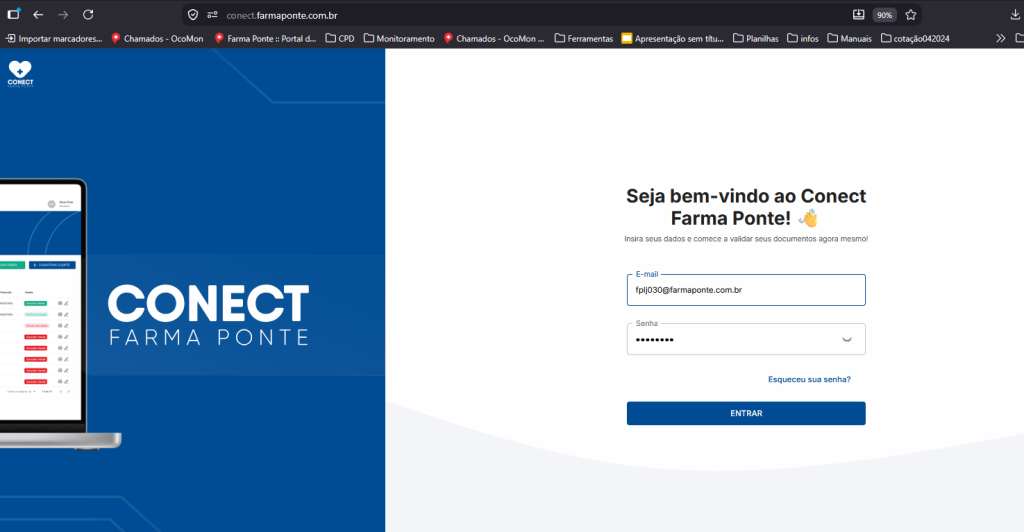
Task: Click the large CONECT FARMA PONTE wordmark
Action: (x=208, y=314)
